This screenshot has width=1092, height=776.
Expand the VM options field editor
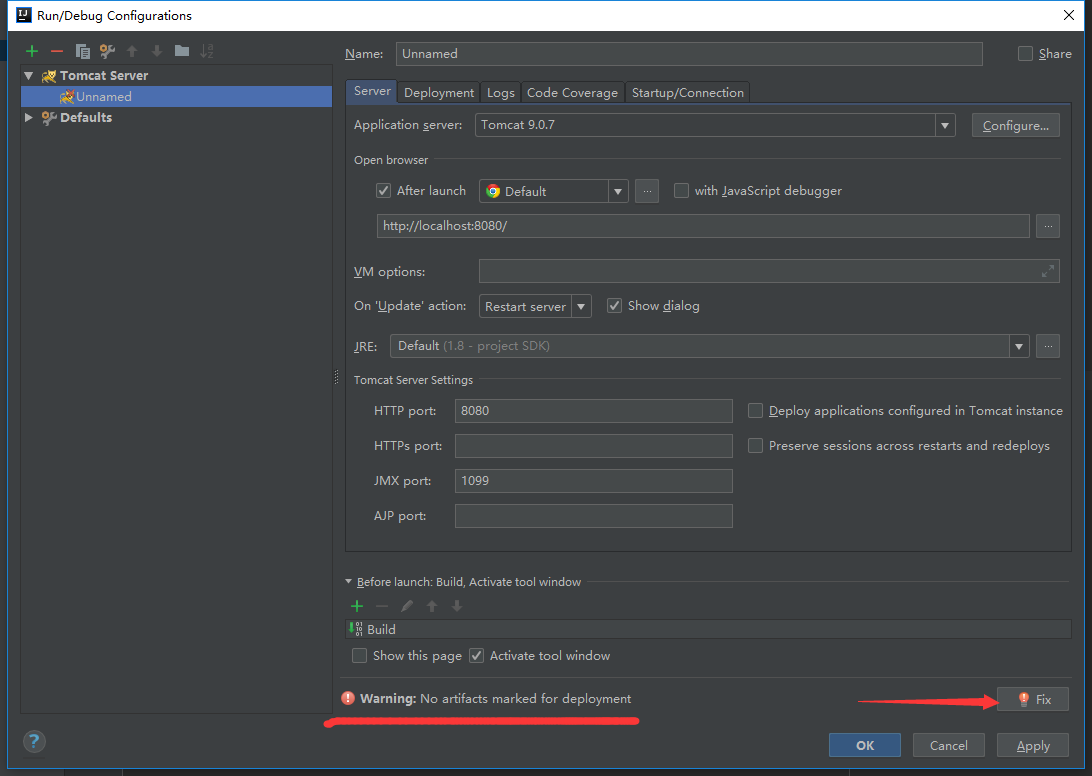[x=1047, y=272]
